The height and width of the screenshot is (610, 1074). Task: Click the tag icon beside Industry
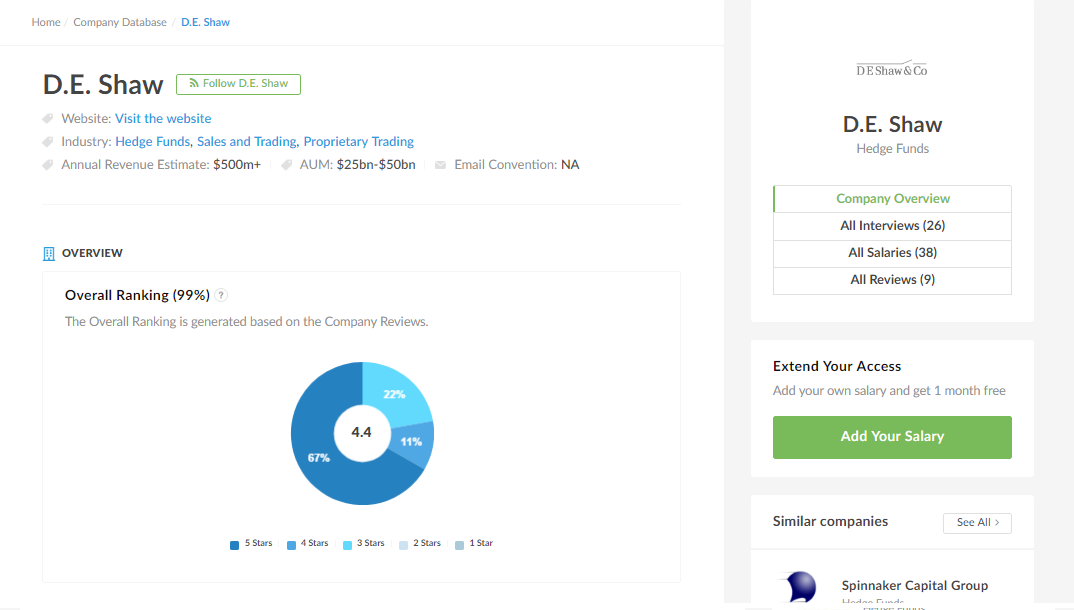pos(48,142)
